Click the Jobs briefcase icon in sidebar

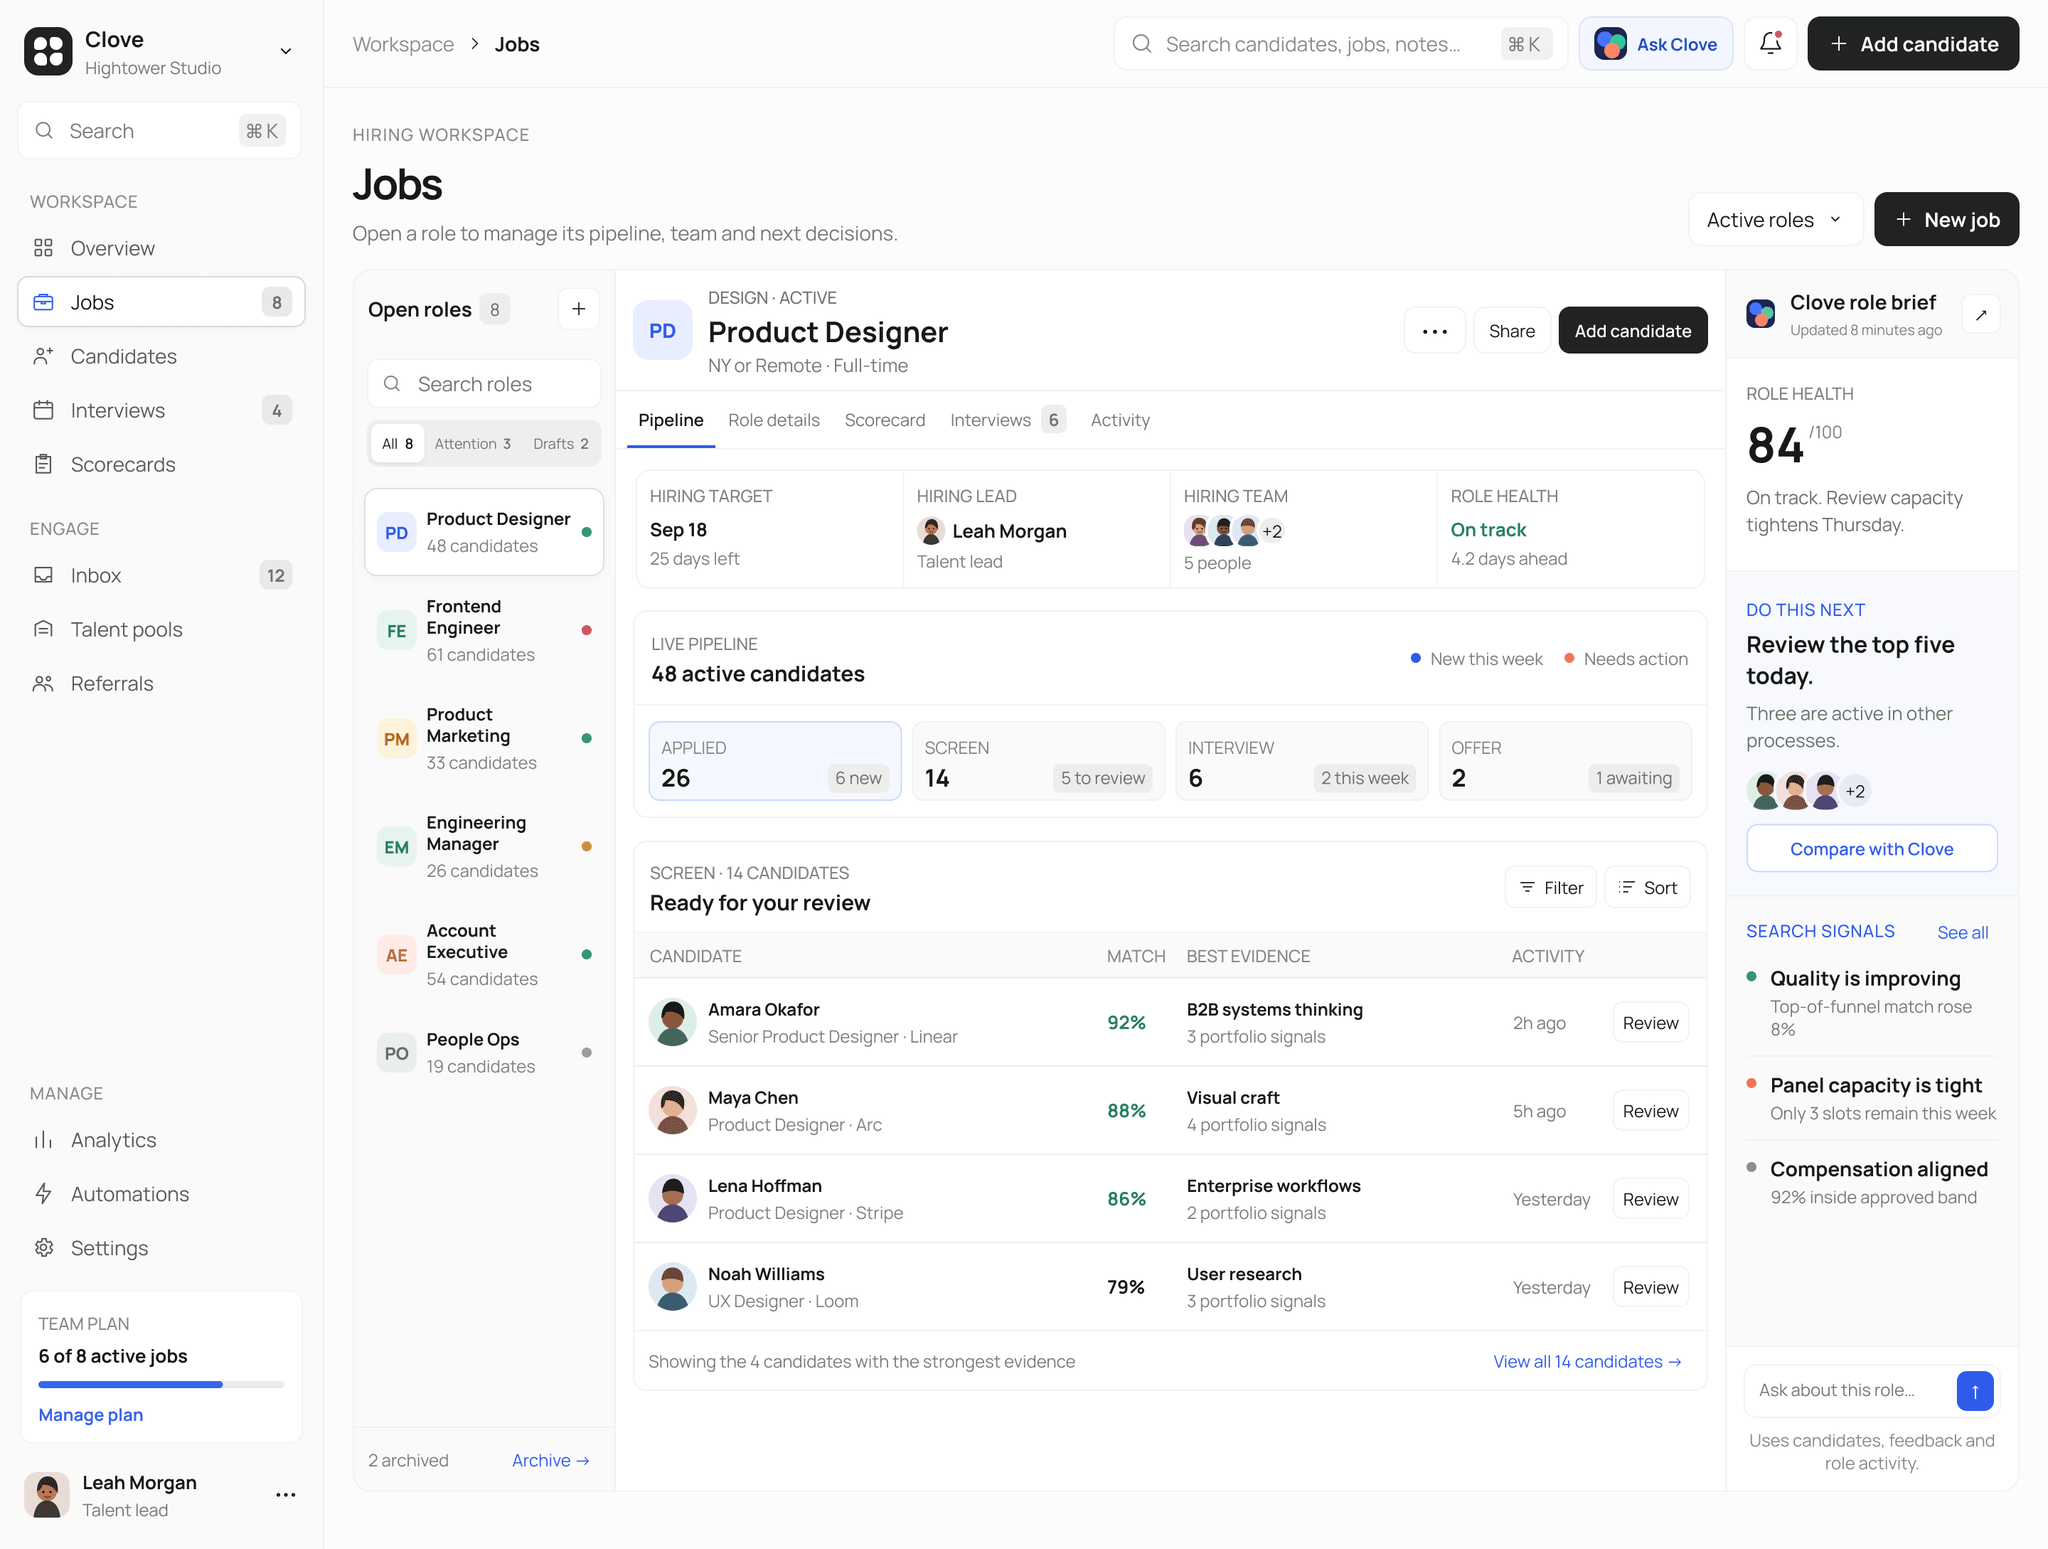43,302
